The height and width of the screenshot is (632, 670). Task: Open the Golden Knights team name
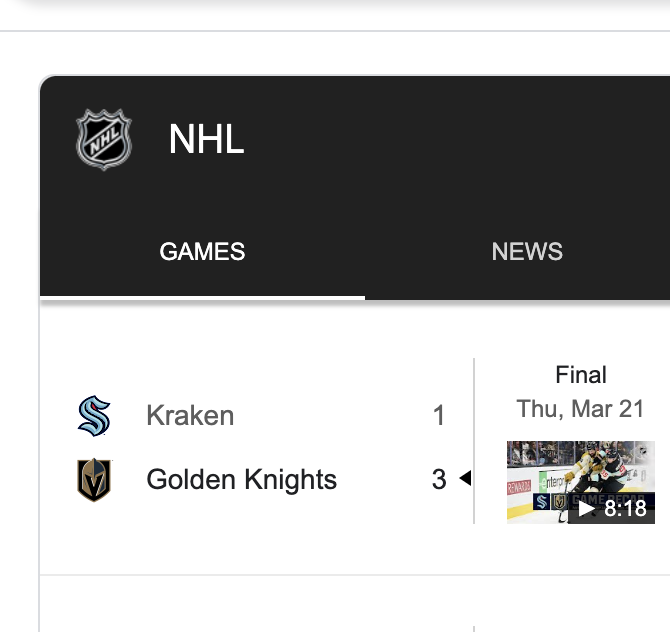point(241,479)
